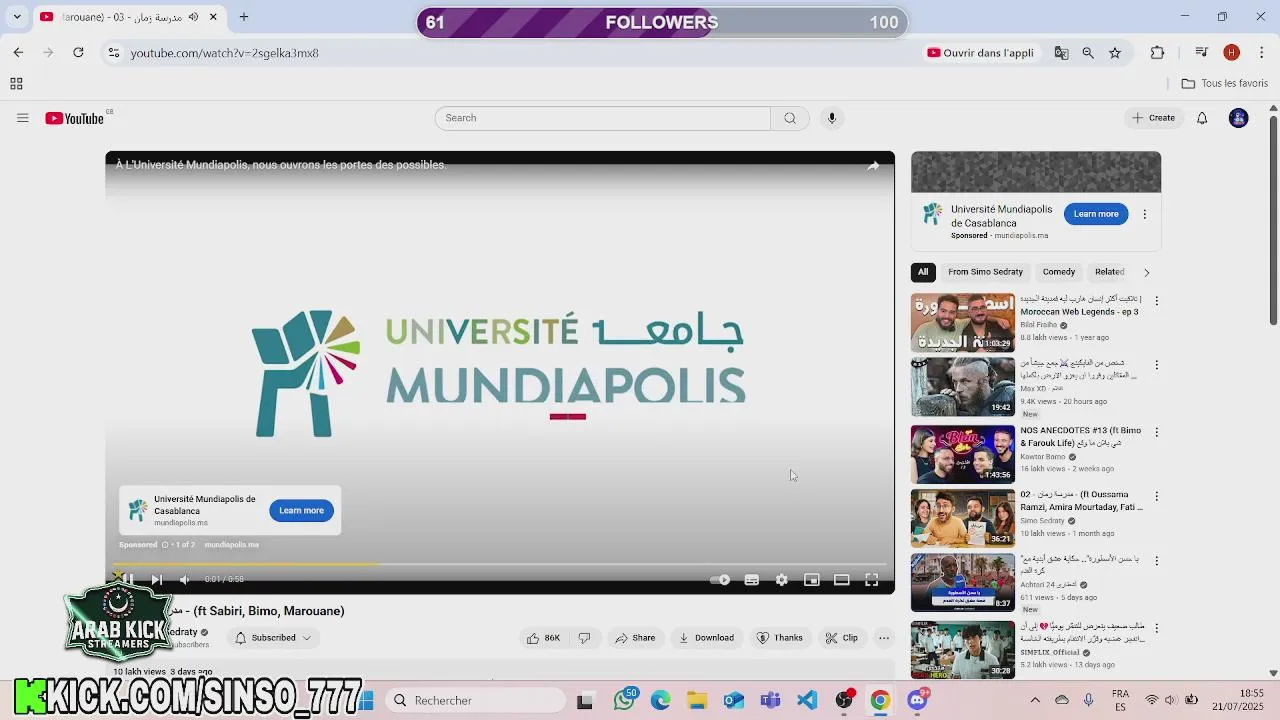Click the share arrow on the video ad

pyautogui.click(x=873, y=166)
